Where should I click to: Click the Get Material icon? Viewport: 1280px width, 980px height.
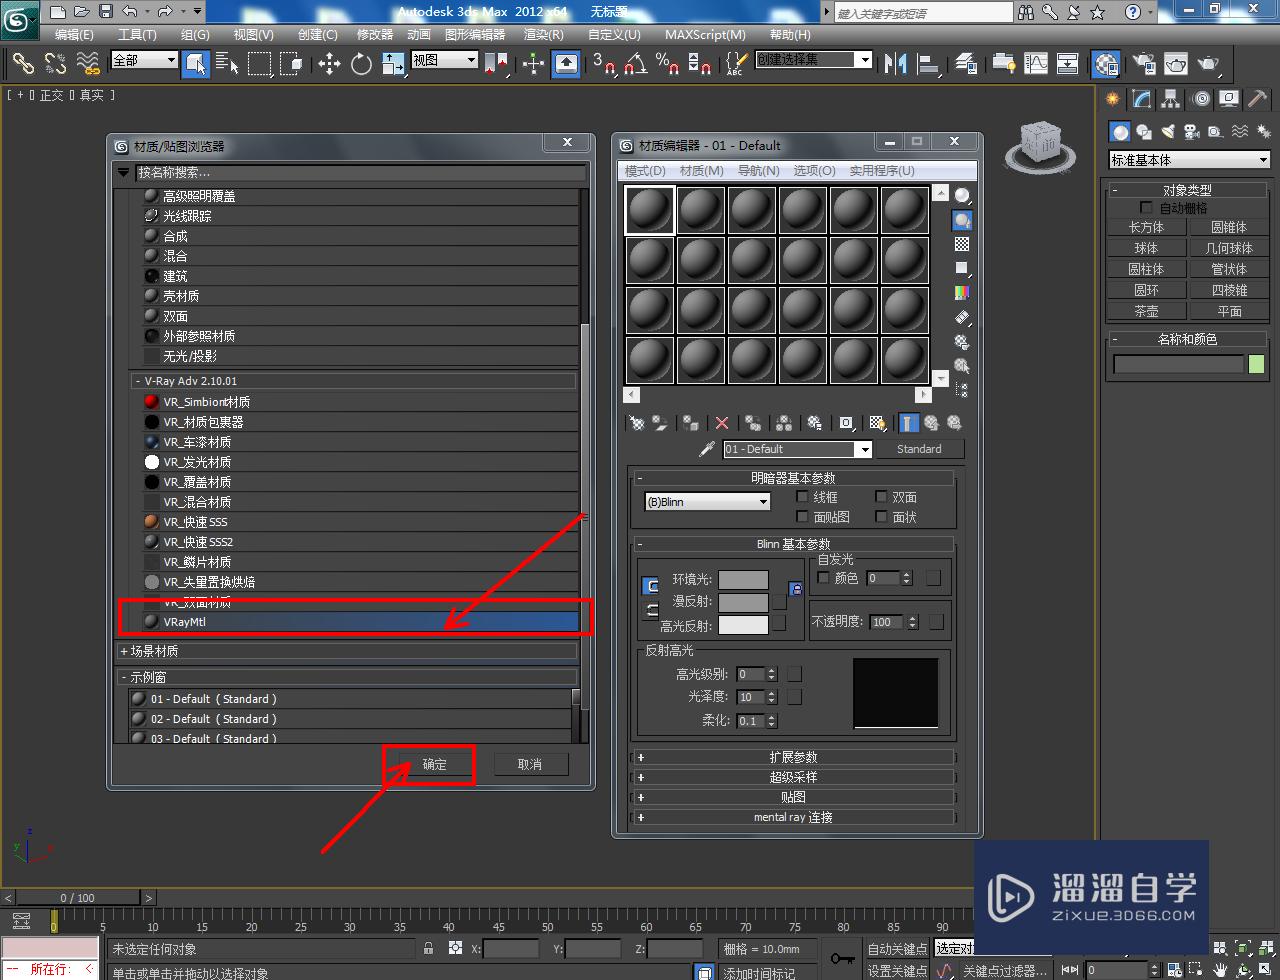point(635,423)
